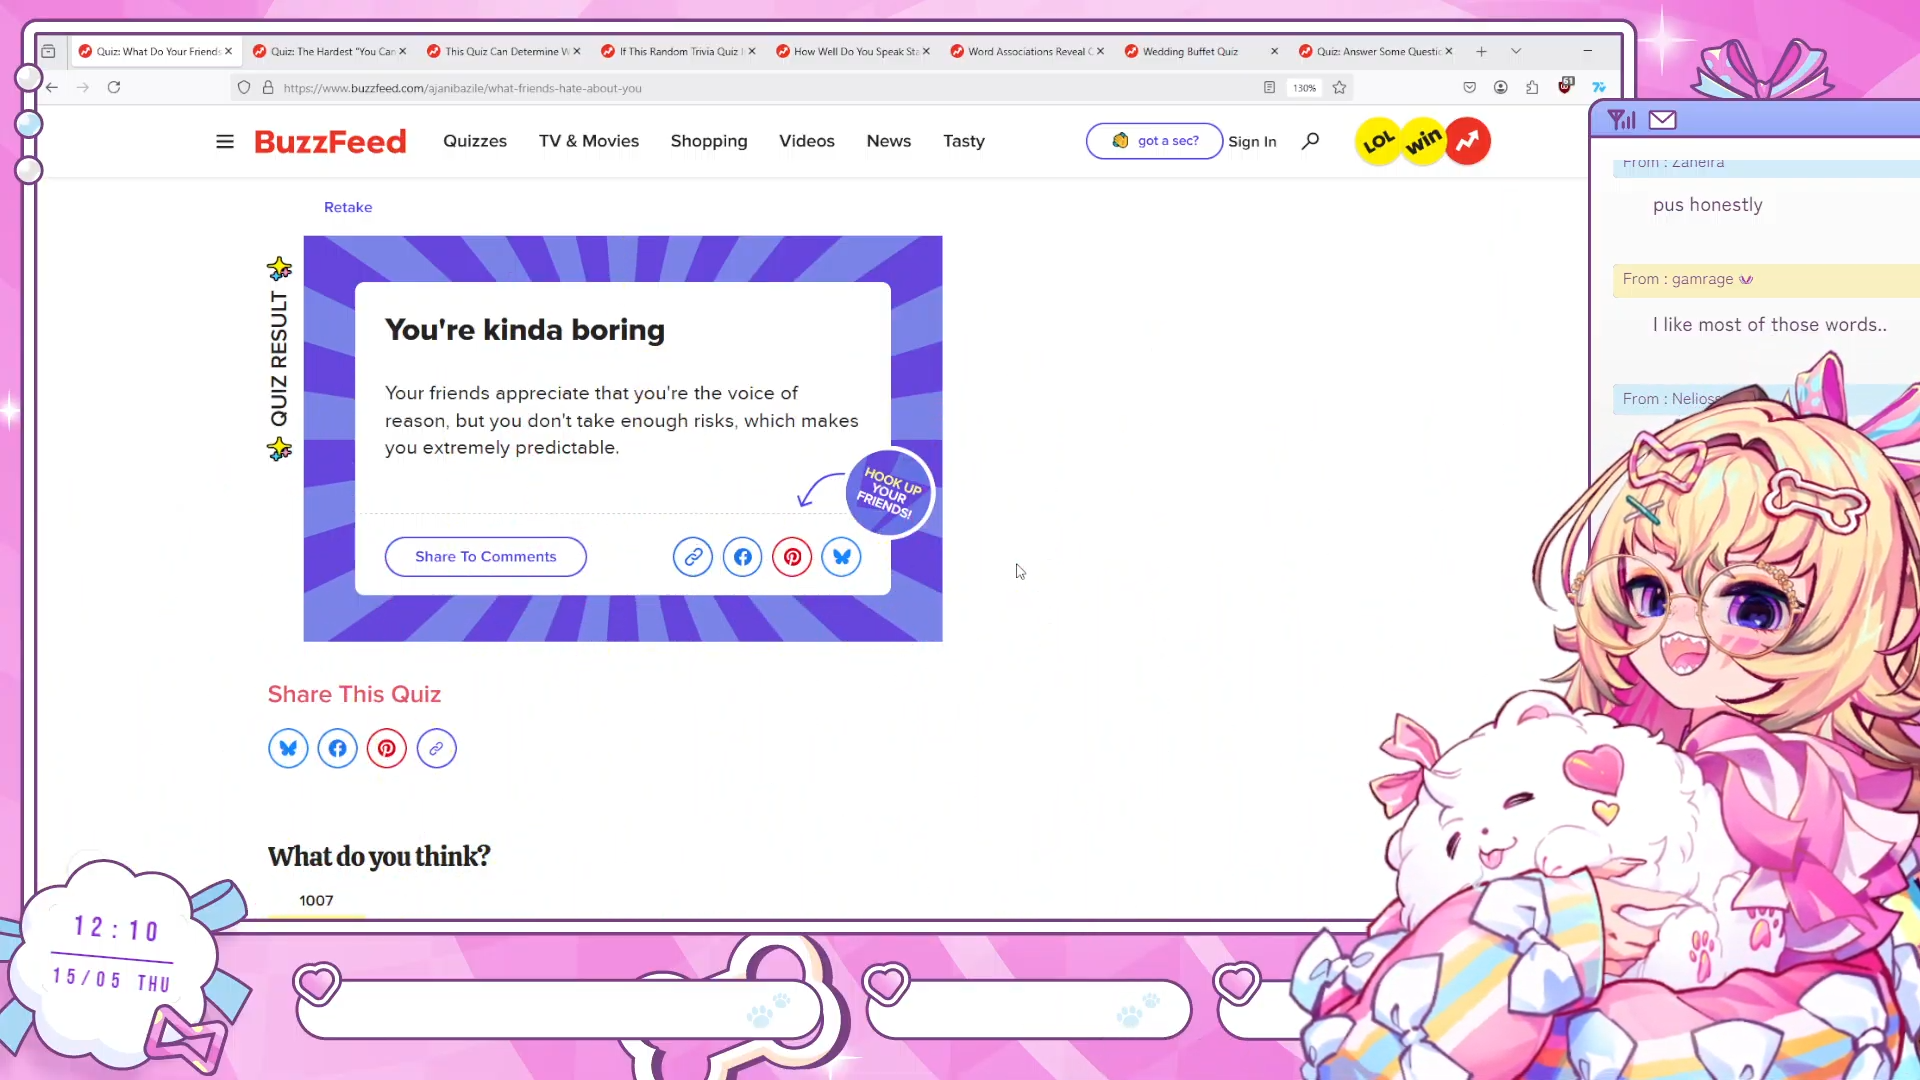Image resolution: width=1920 pixels, height=1080 pixels.
Task: Share result on Bluesky in result card
Action: pyautogui.click(x=841, y=557)
